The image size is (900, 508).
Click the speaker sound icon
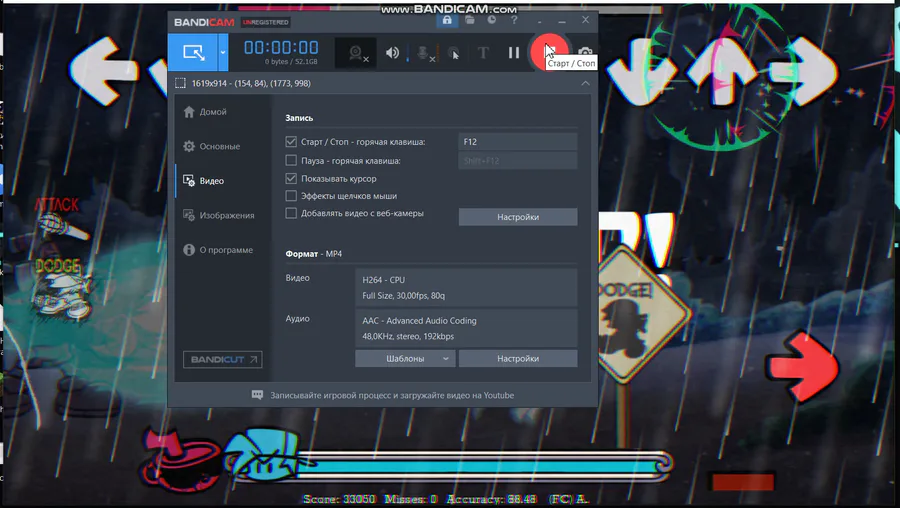[x=393, y=53]
